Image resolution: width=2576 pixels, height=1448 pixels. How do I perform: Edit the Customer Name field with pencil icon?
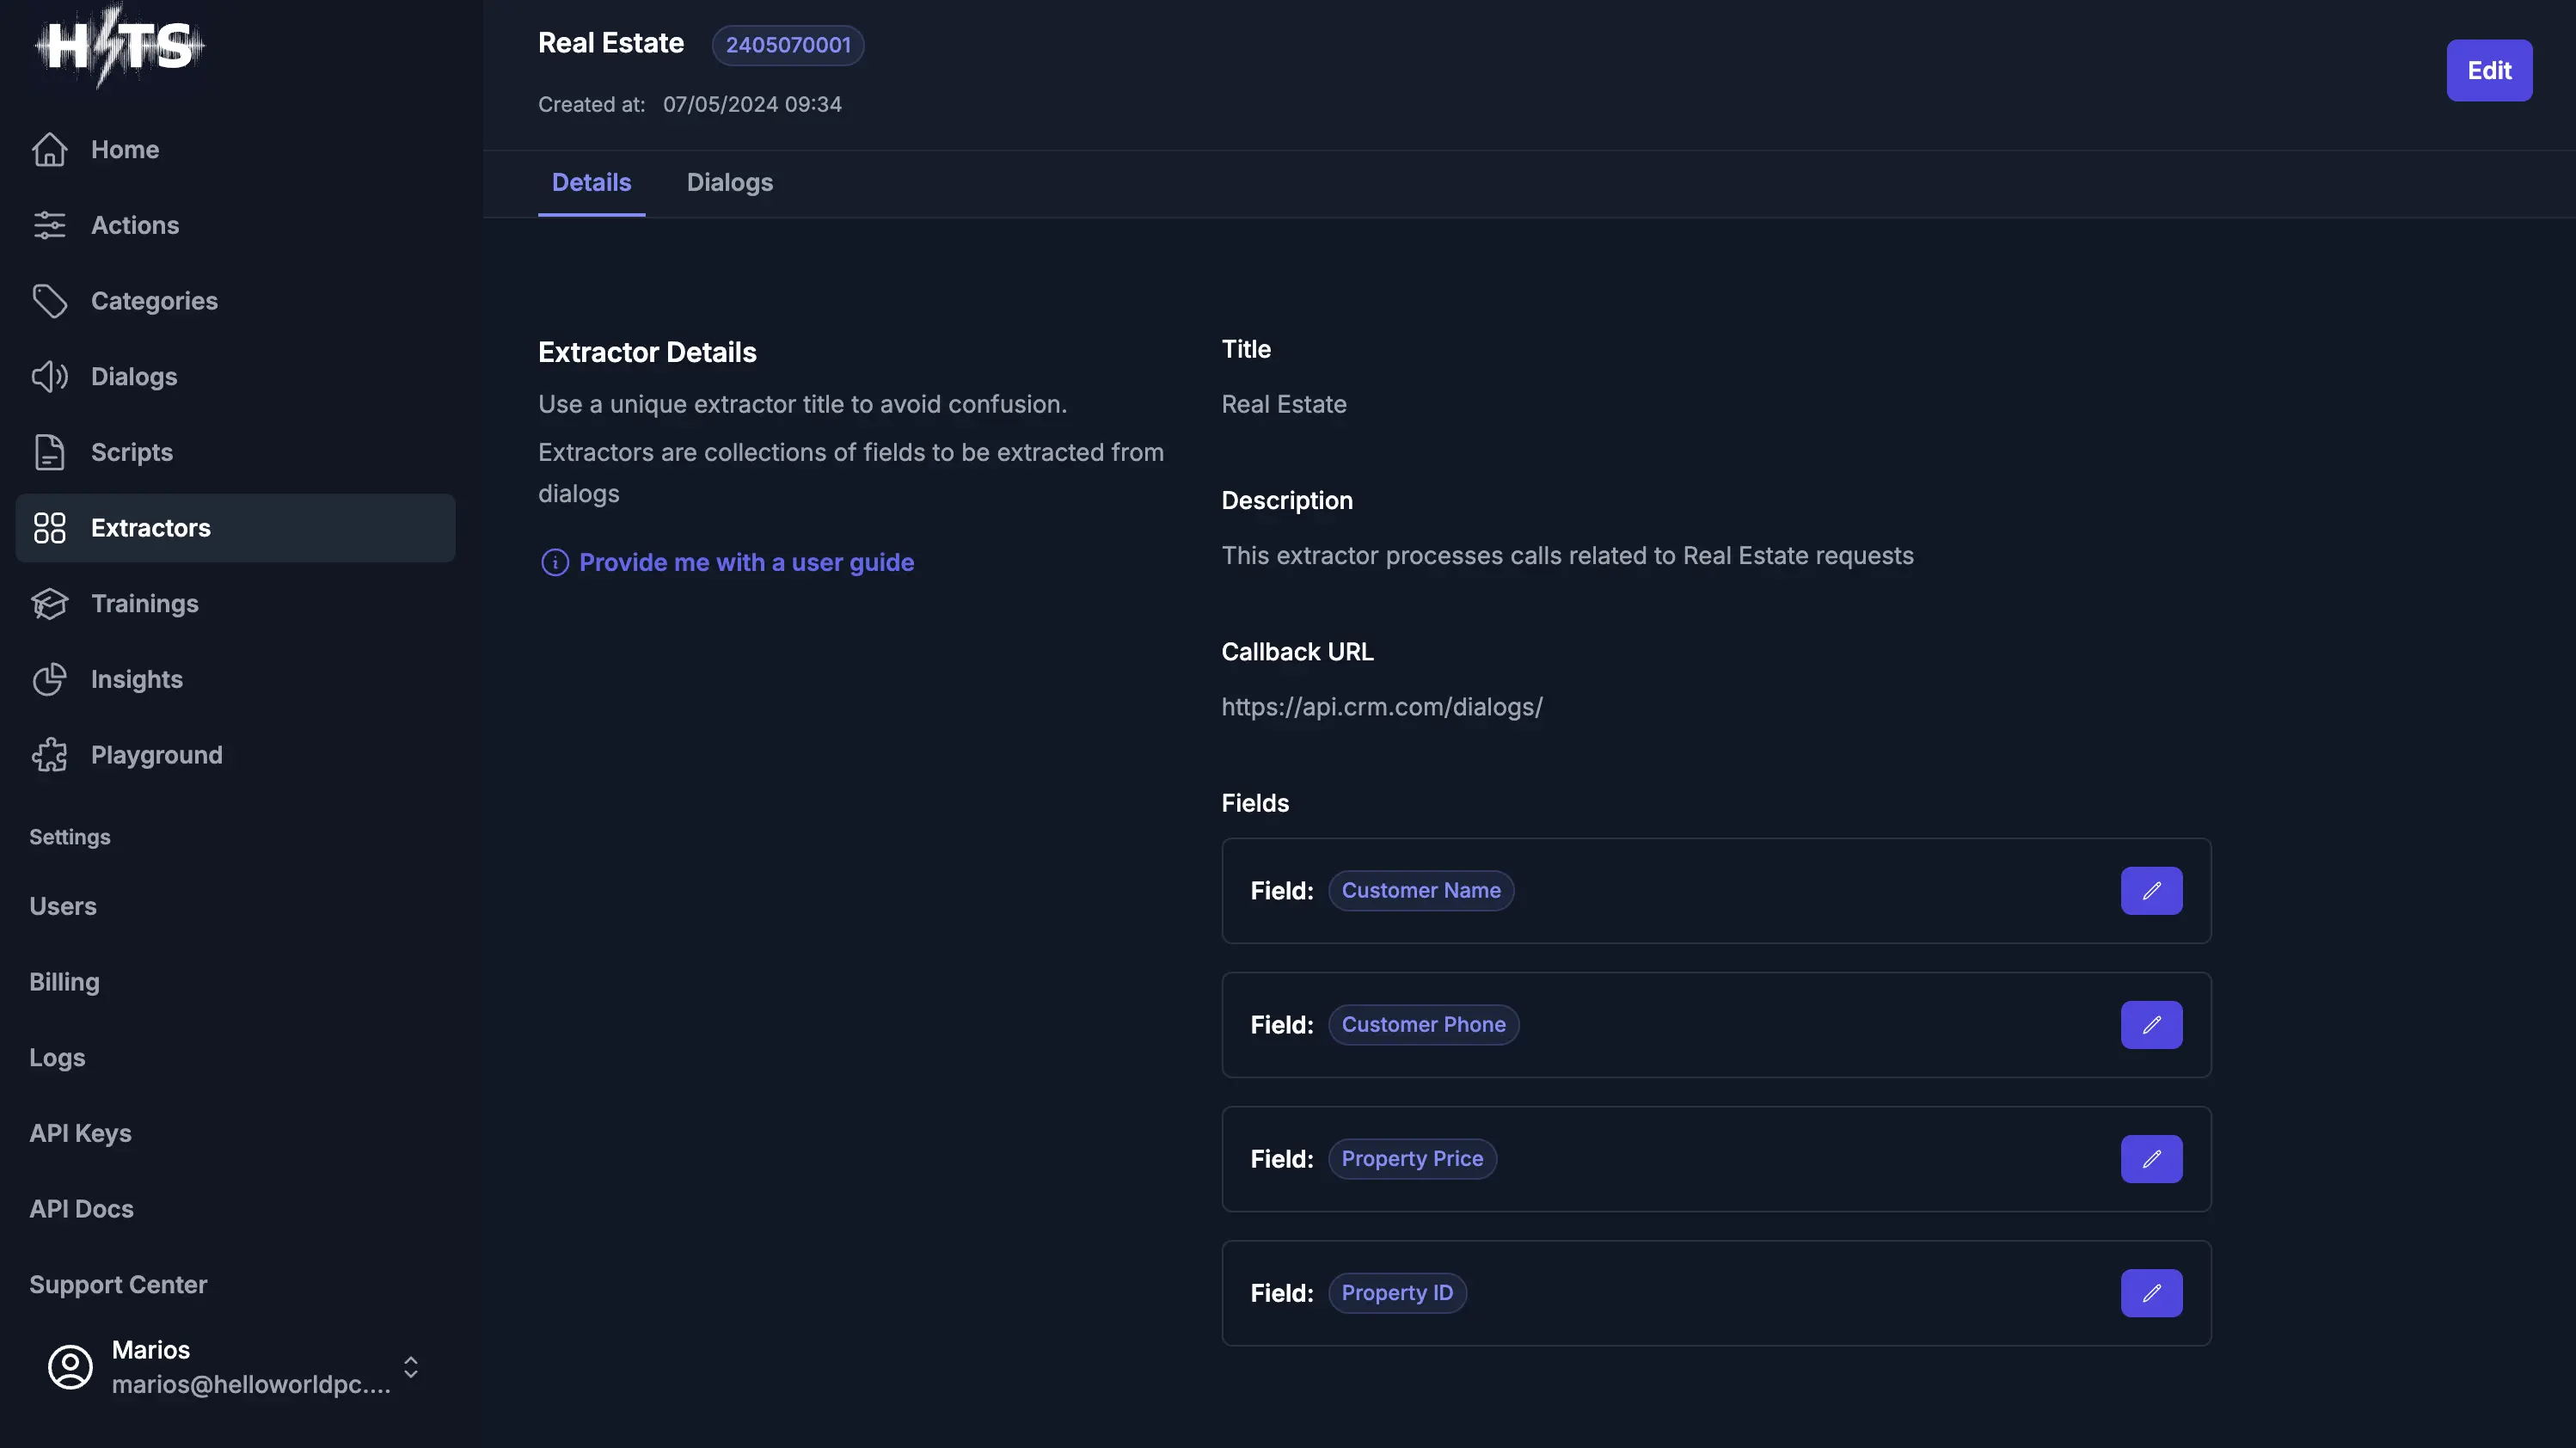2151,891
